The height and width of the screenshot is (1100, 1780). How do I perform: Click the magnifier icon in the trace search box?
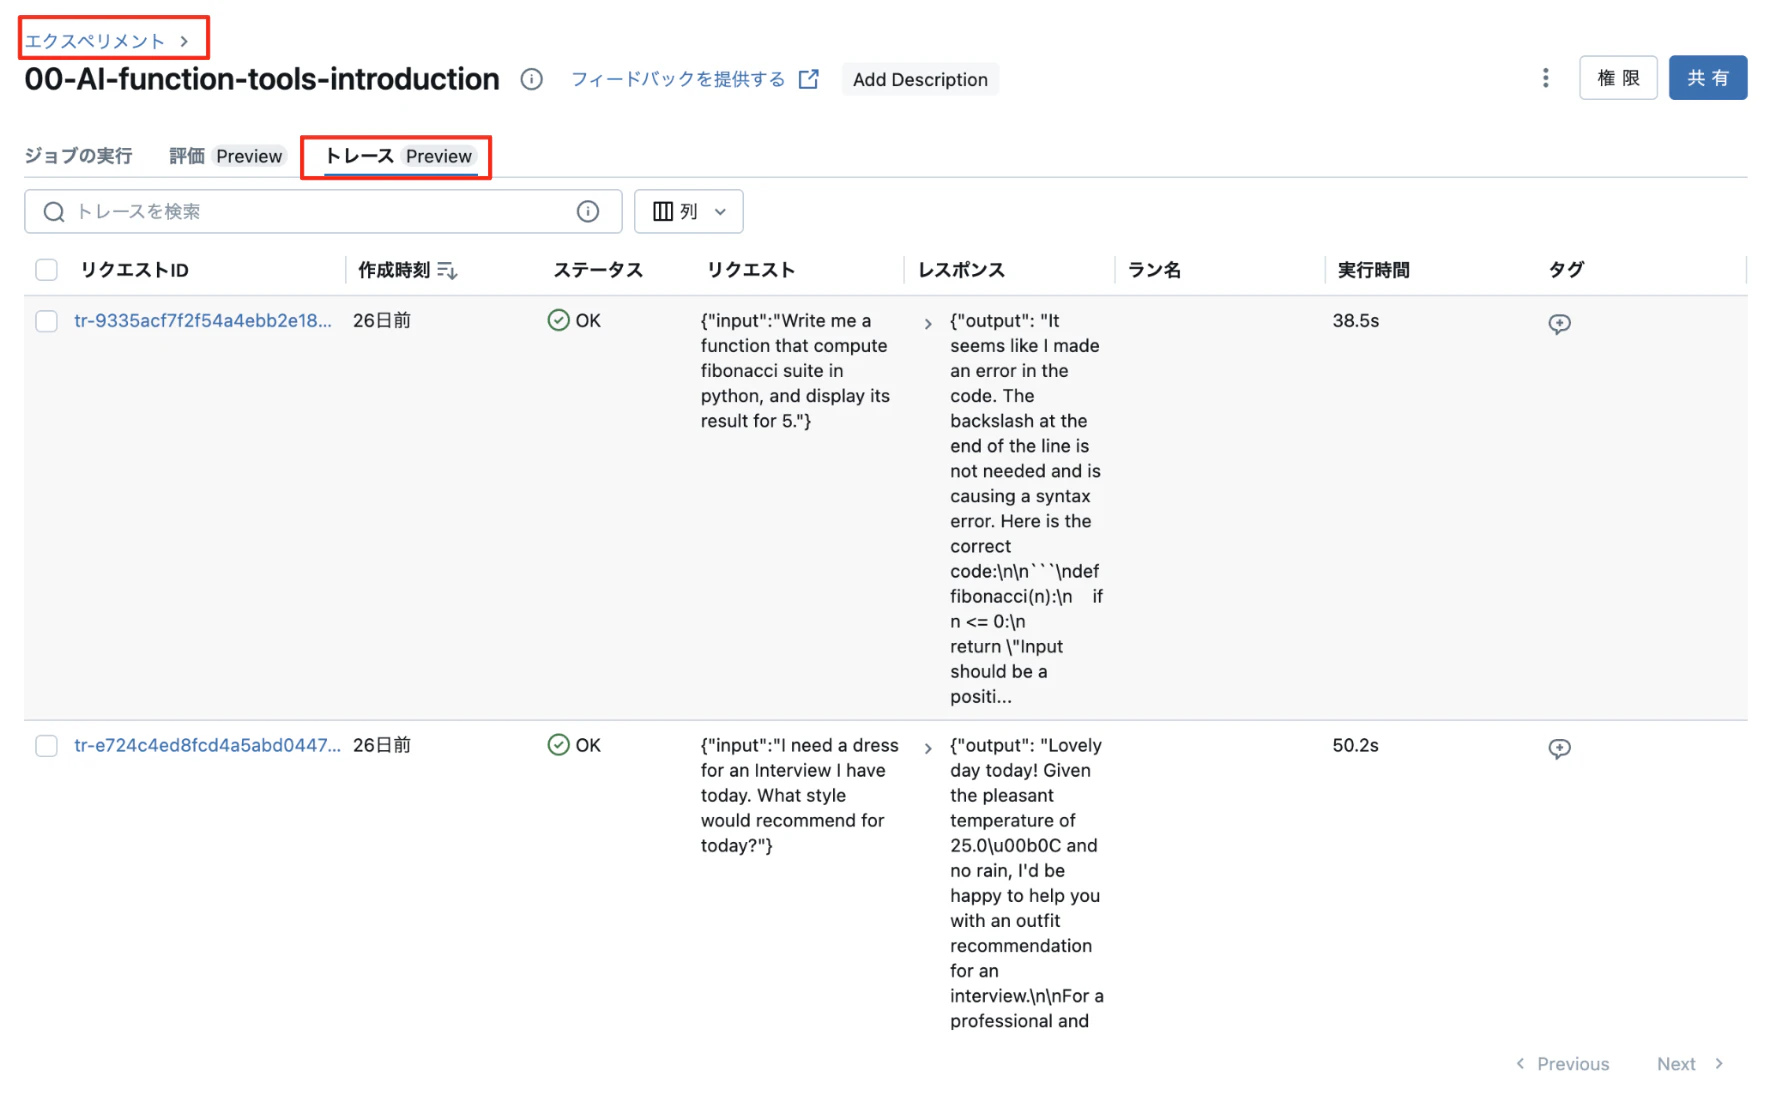click(x=54, y=211)
